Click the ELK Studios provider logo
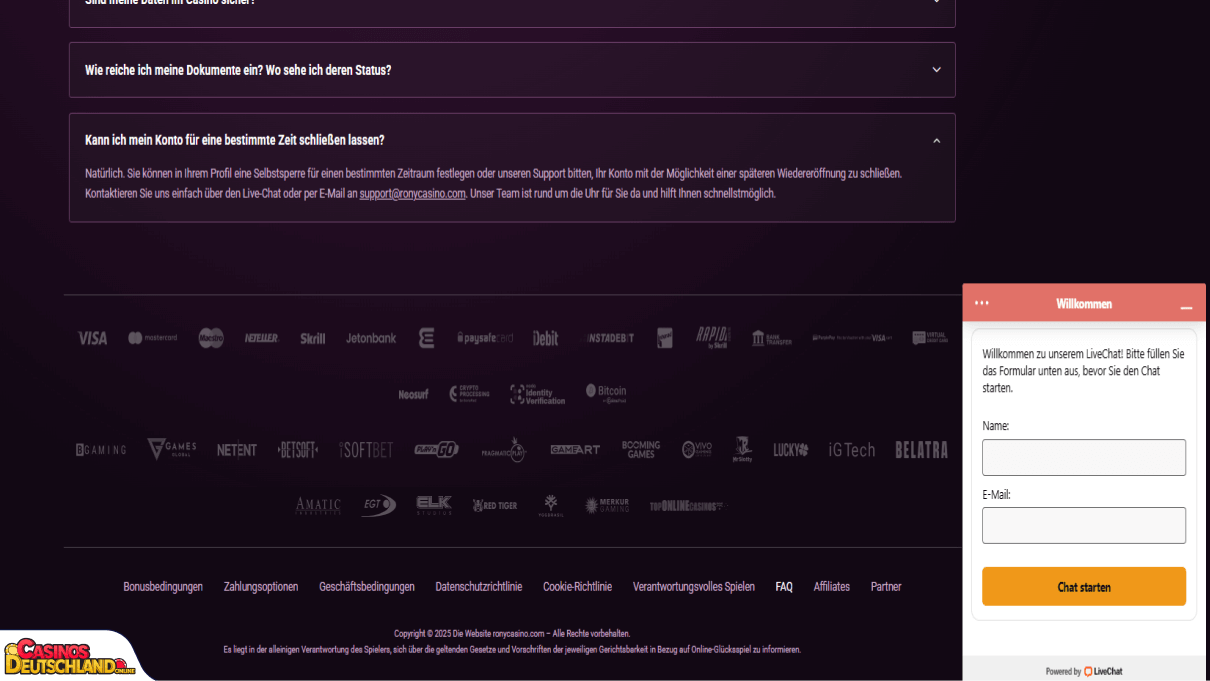Screen dimensions: 1210x681 (434, 505)
